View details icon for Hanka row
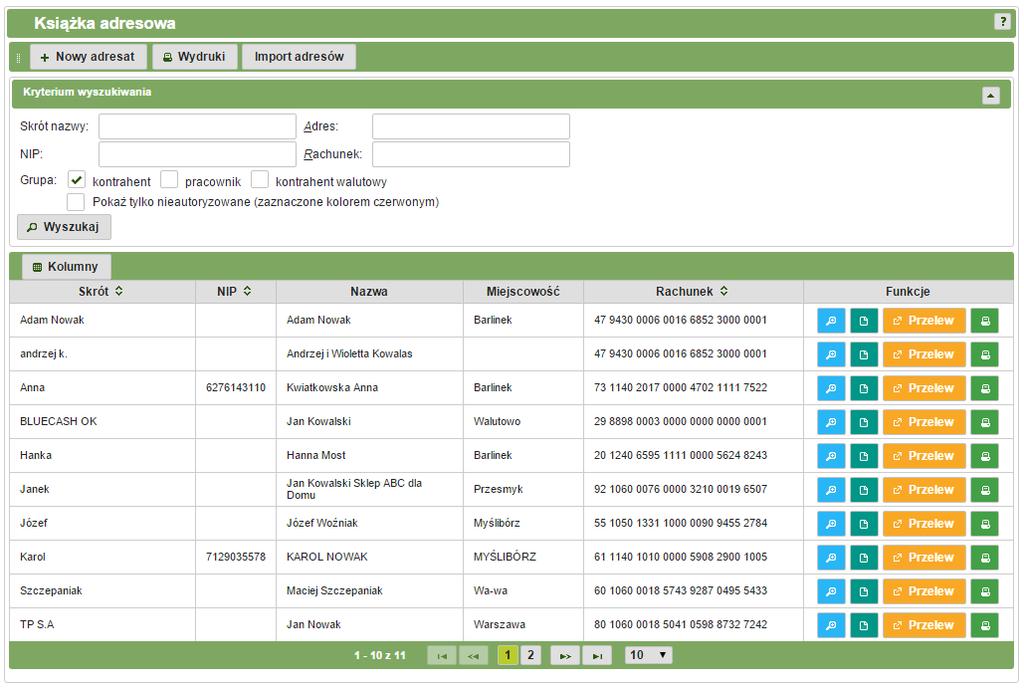 point(831,456)
